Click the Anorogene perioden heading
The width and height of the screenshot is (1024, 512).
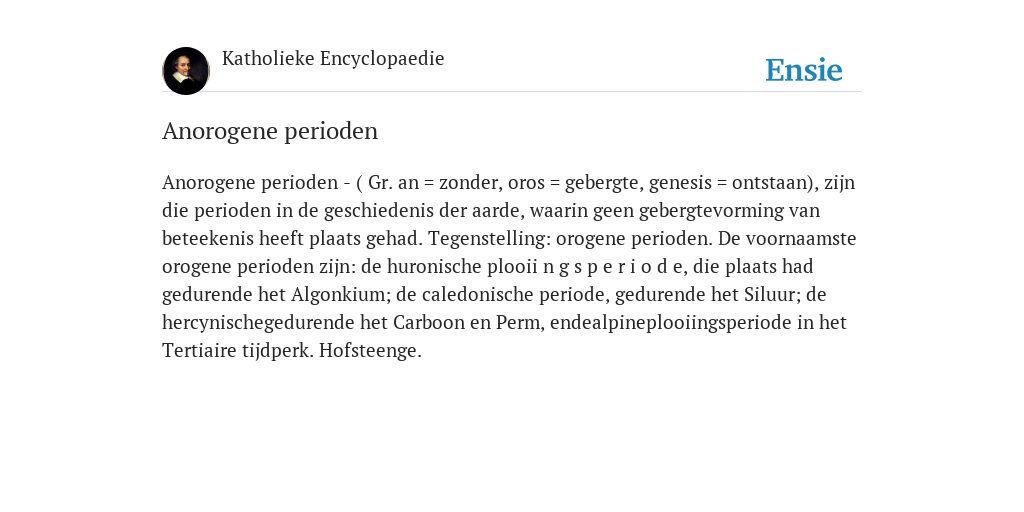[270, 131]
